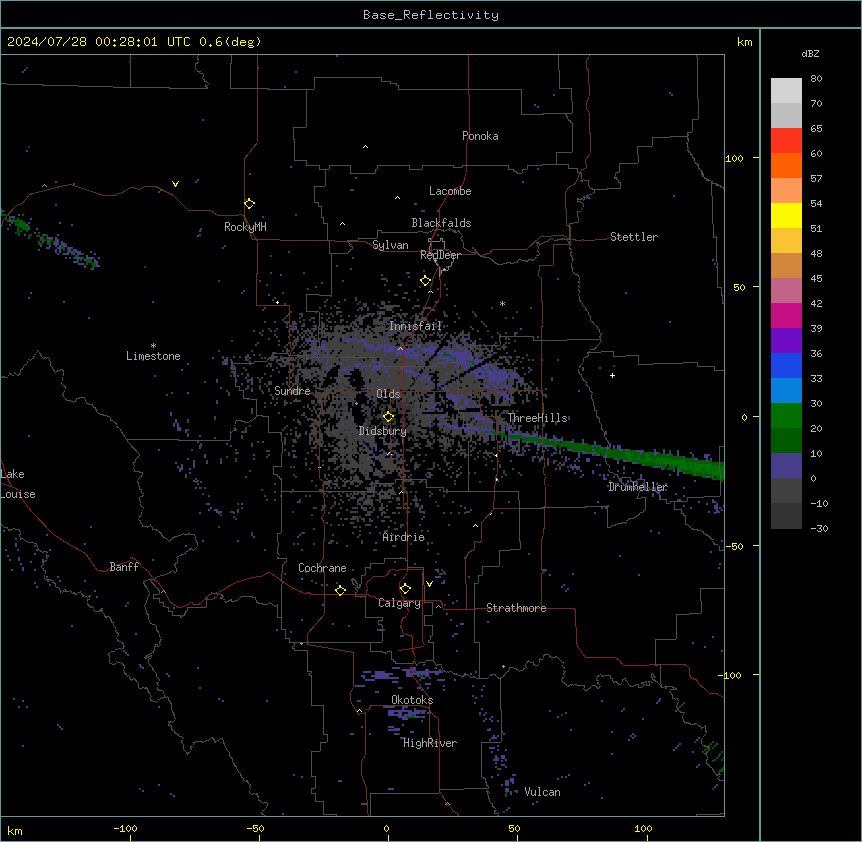862x842 pixels.
Task: Click the white caret marker just above Olds near Innisfail
Action: (400, 348)
